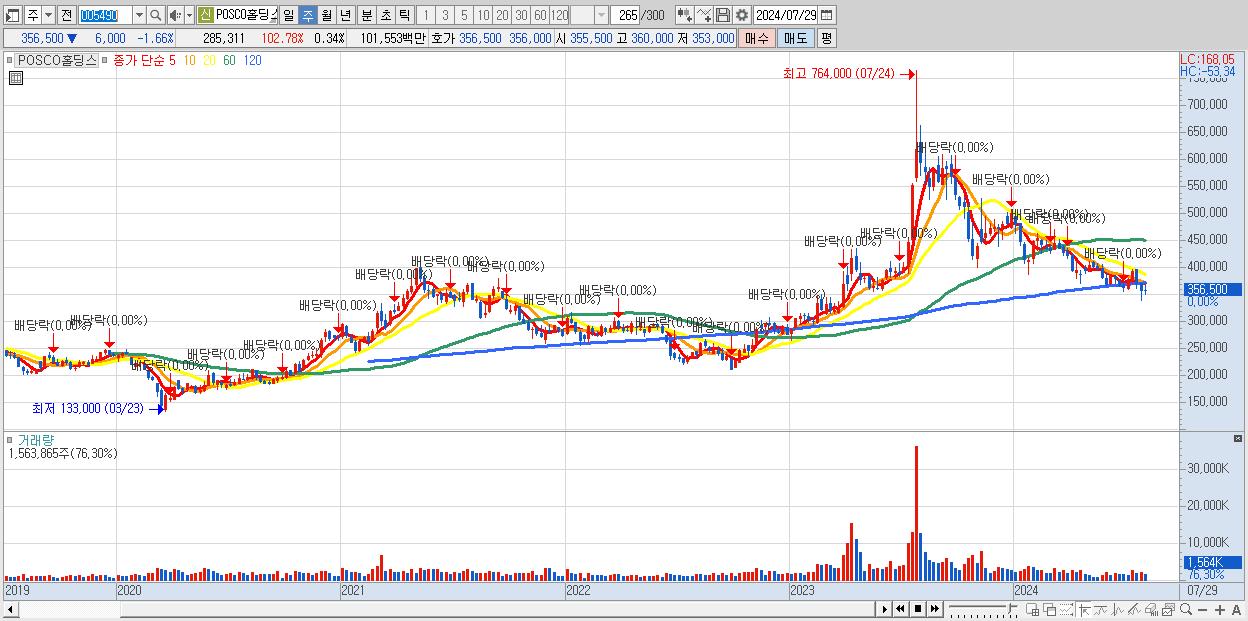Click the A text tool icon

tap(1236, 610)
